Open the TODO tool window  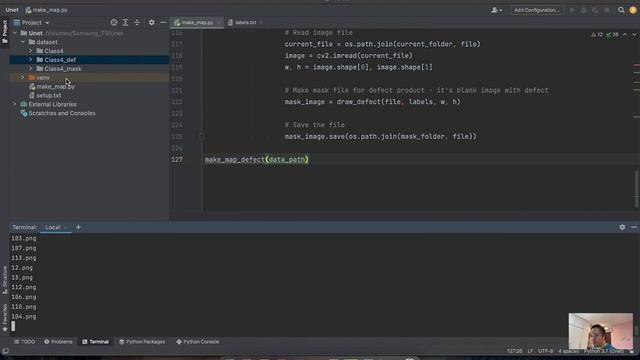(x=24, y=342)
